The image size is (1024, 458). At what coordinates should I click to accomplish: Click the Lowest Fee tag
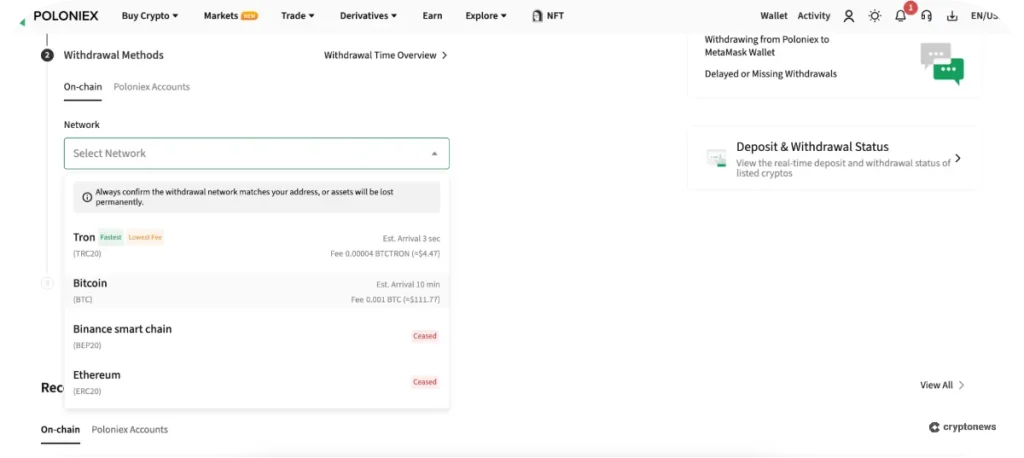point(145,237)
